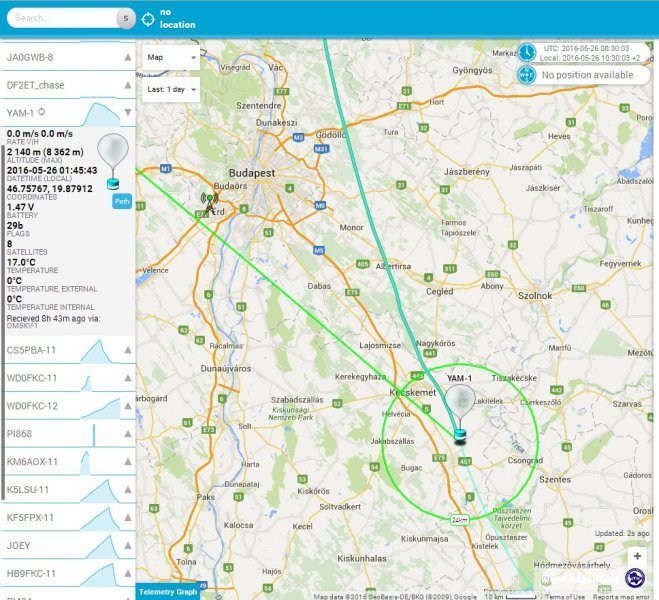Click the K5LSU-11 altitude graph thumbnail

(x=101, y=491)
